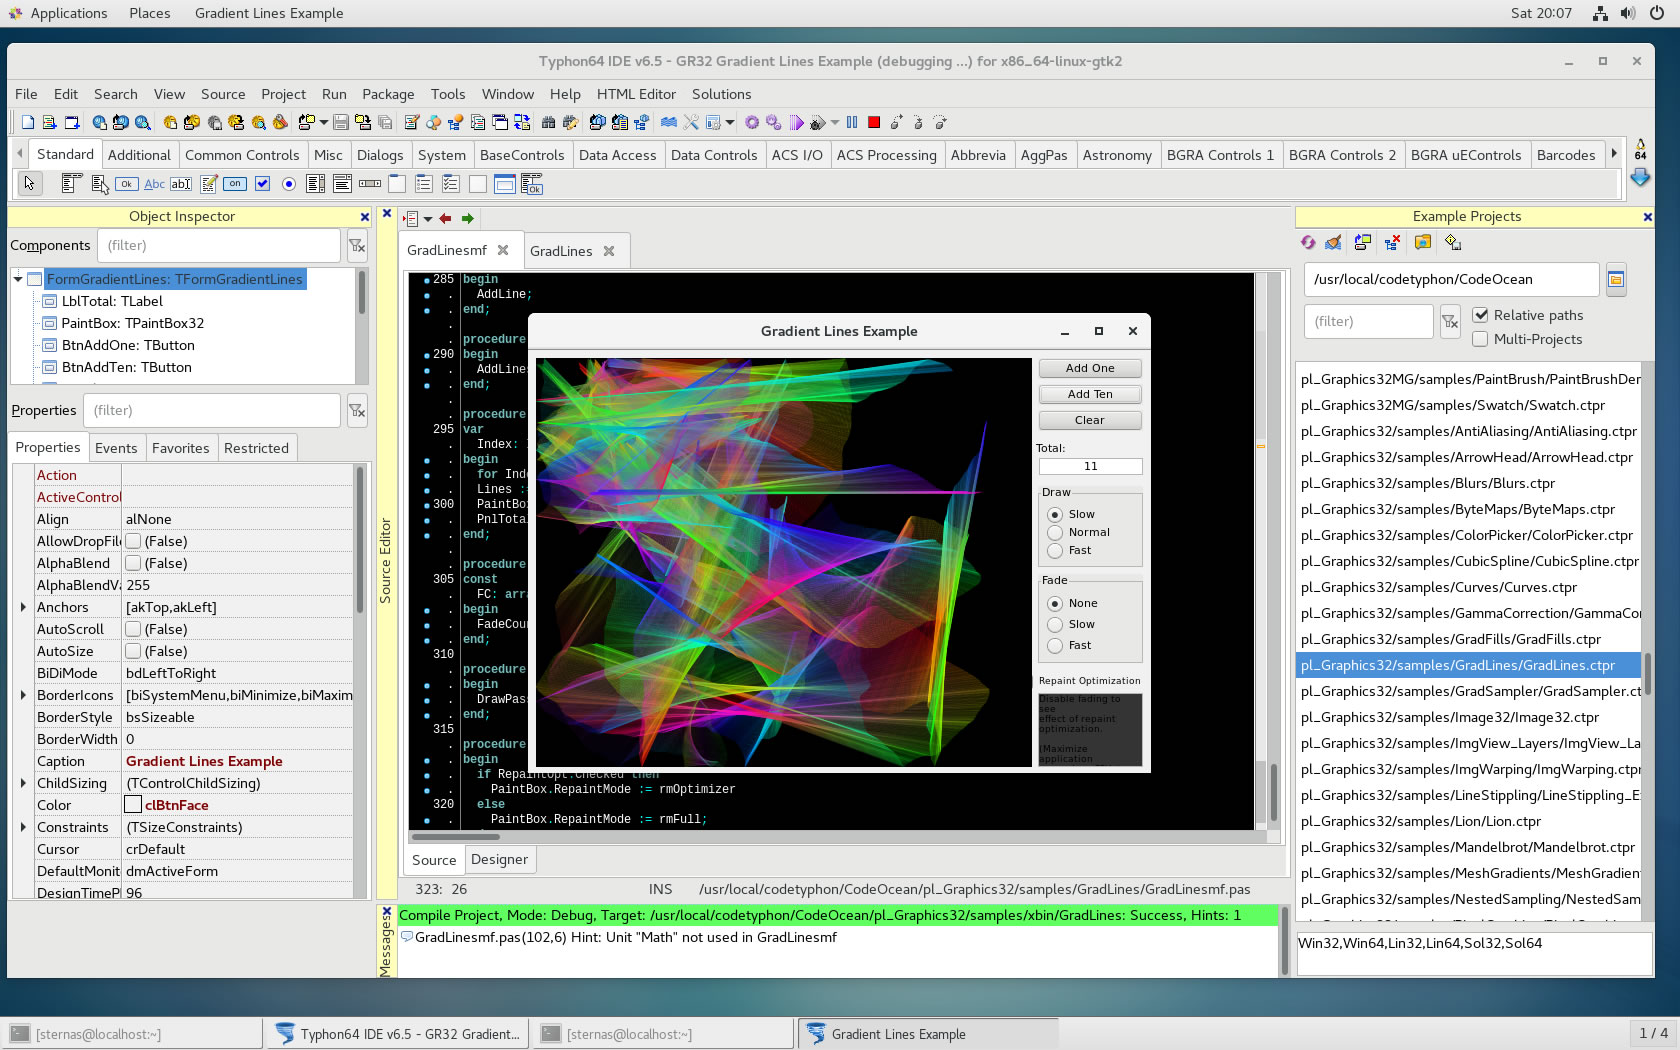Select Fast fade radio button

coord(1055,646)
